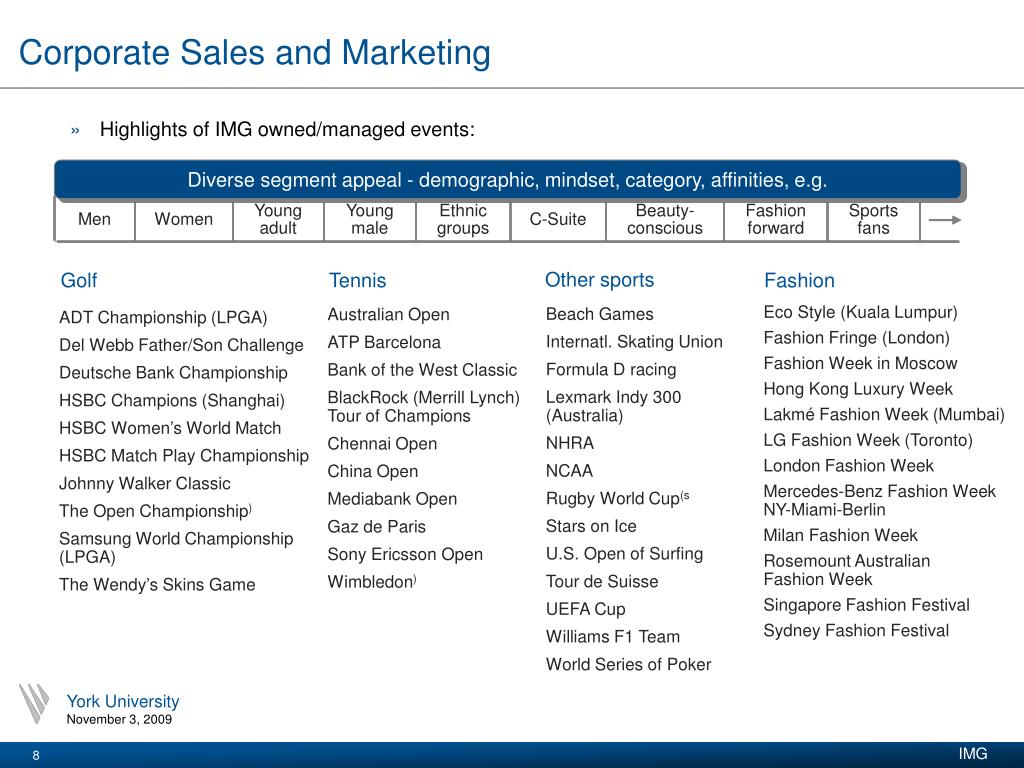Click Lexmark Indy 300 (Australia) entry
The image size is (1024, 768).
[x=613, y=406]
